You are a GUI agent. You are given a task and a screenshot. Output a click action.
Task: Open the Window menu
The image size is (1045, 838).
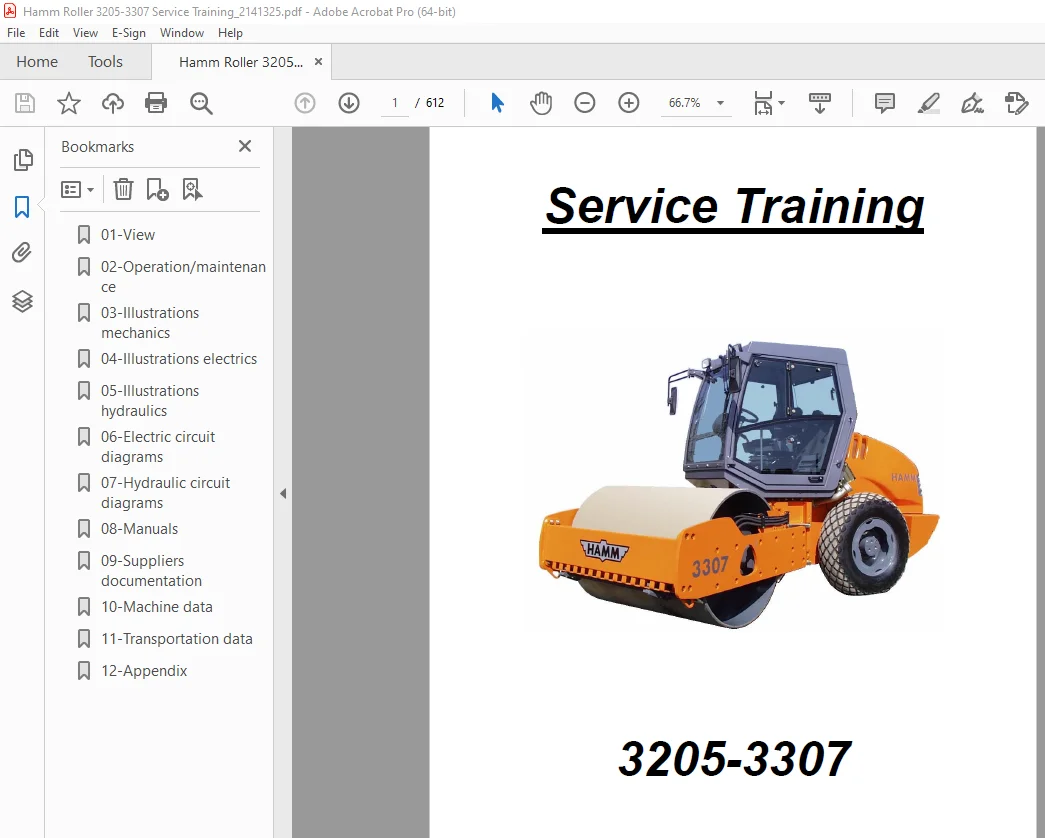pos(182,33)
